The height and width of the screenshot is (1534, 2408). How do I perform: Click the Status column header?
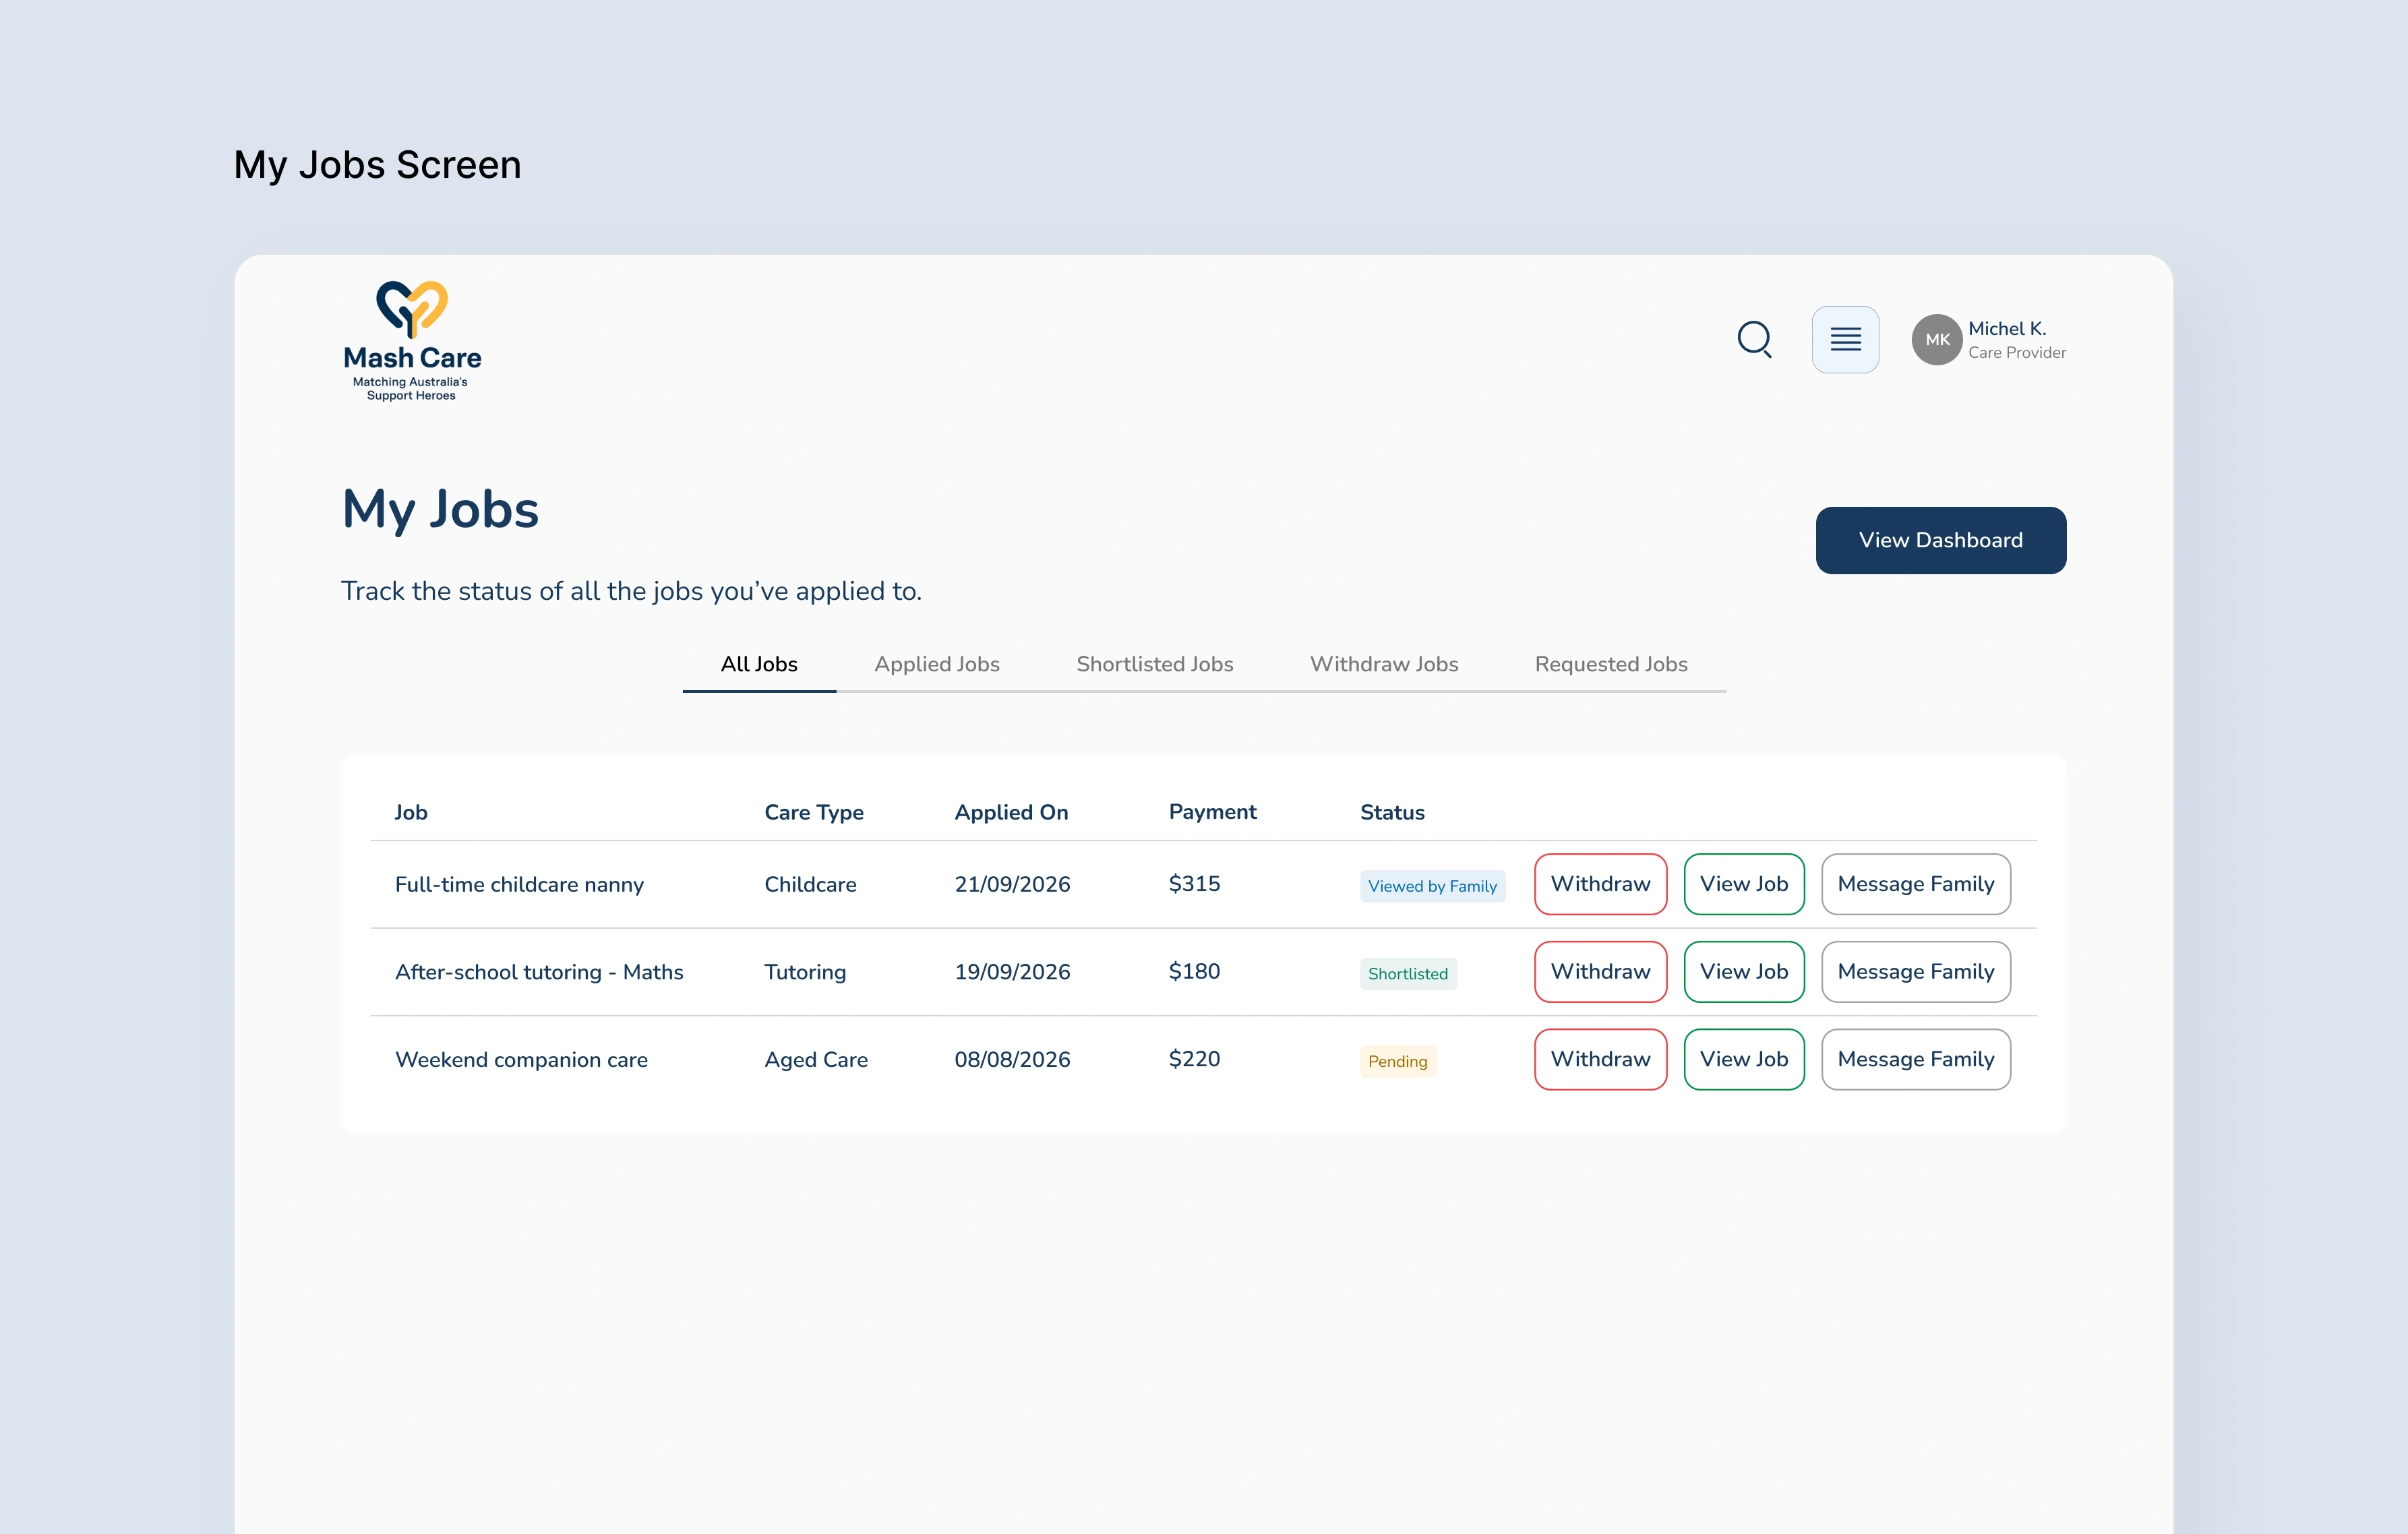click(1392, 812)
